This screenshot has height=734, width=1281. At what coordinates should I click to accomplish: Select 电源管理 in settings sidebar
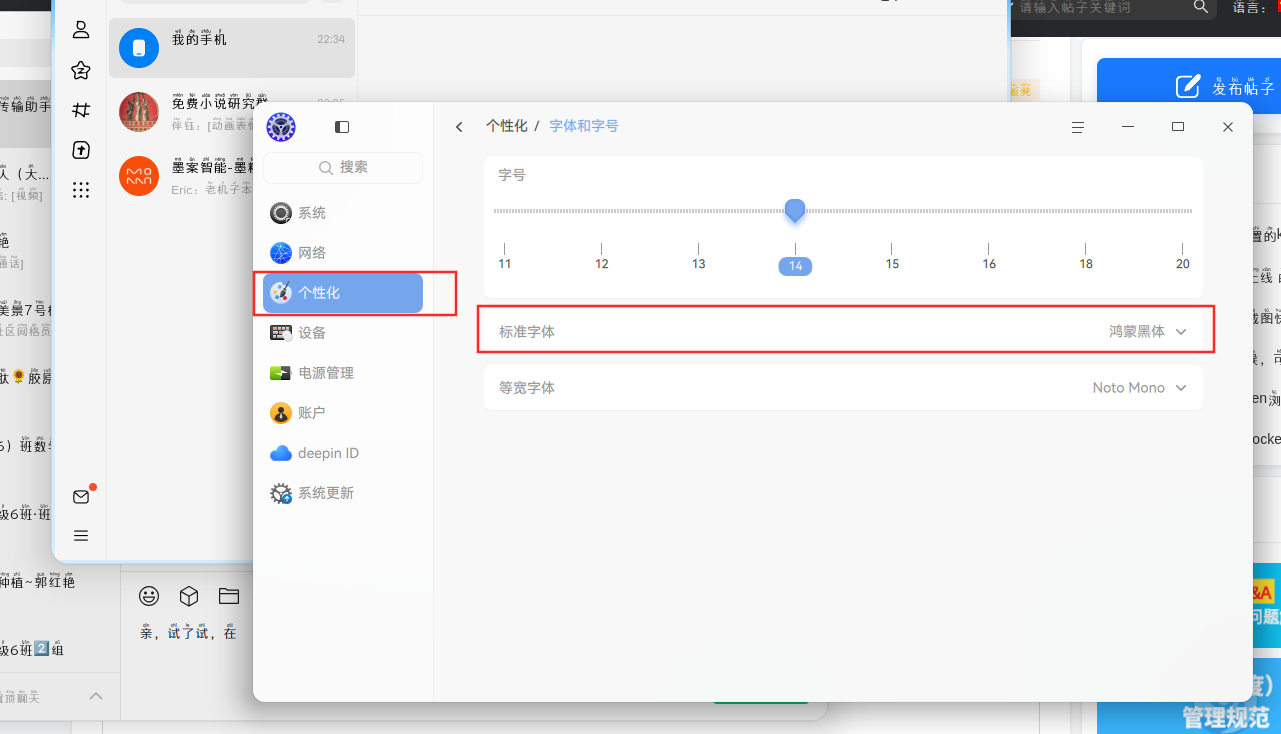coord(343,373)
